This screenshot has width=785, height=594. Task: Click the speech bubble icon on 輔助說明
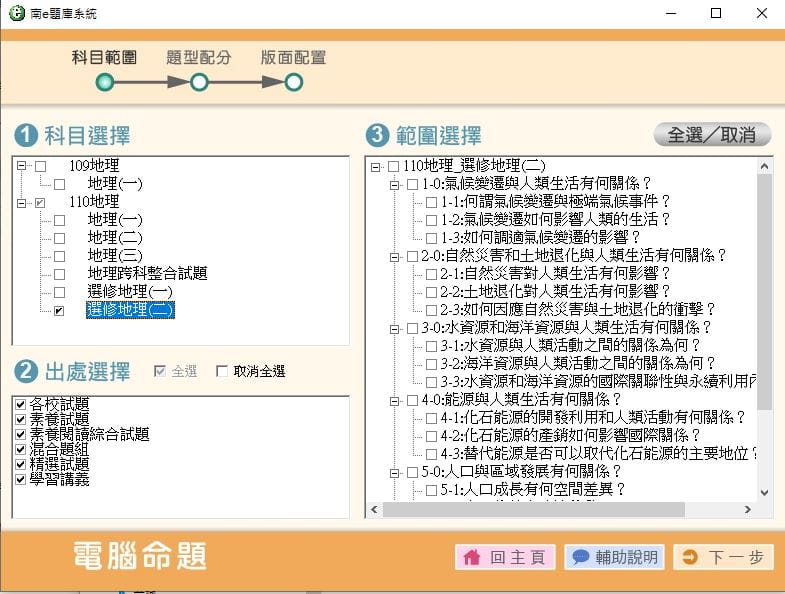(580, 557)
